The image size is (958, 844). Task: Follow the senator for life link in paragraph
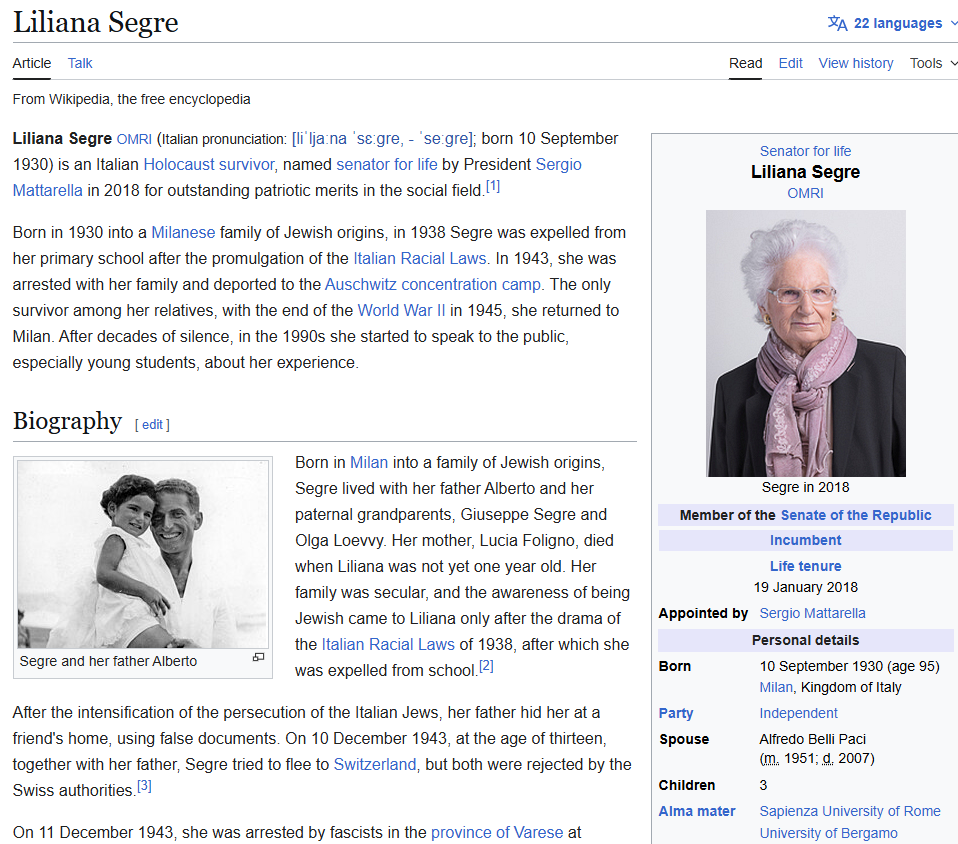coord(387,164)
